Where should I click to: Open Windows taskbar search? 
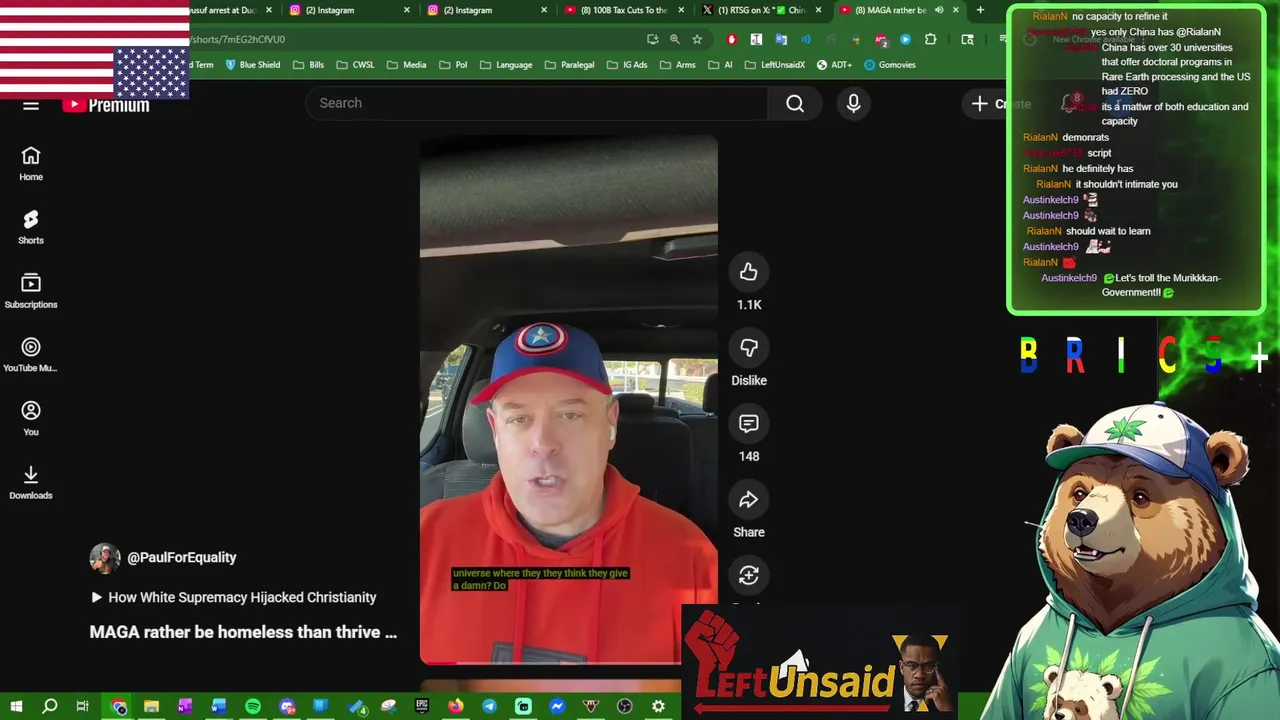click(50, 707)
